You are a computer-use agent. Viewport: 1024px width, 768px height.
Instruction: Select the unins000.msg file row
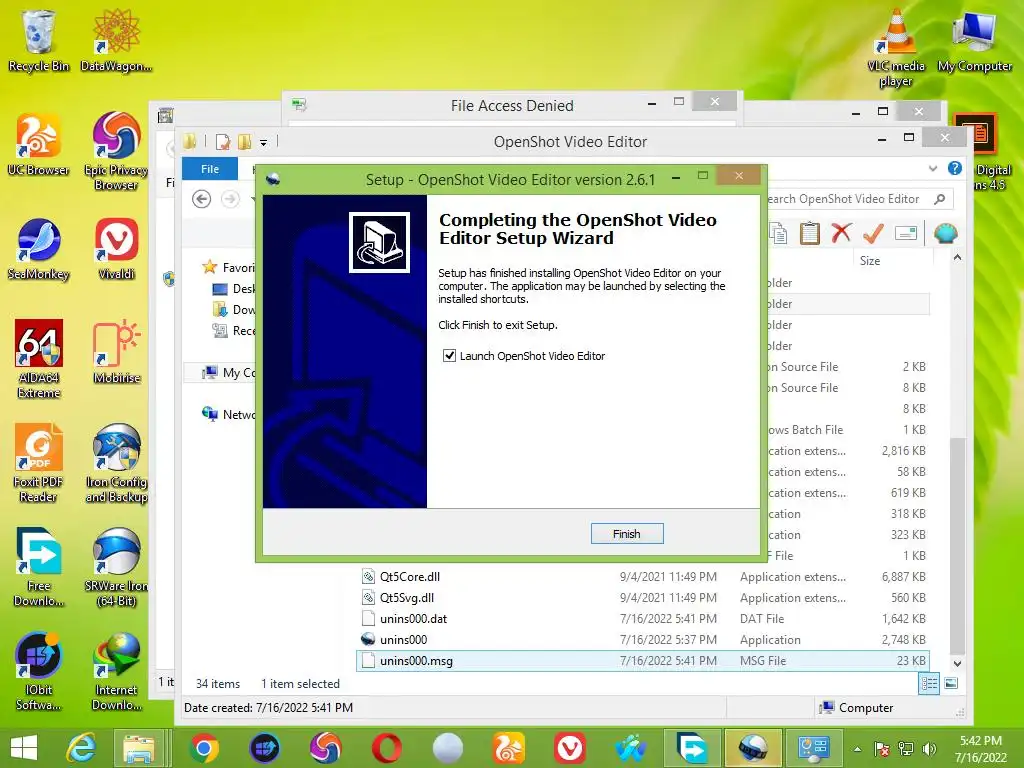point(643,661)
